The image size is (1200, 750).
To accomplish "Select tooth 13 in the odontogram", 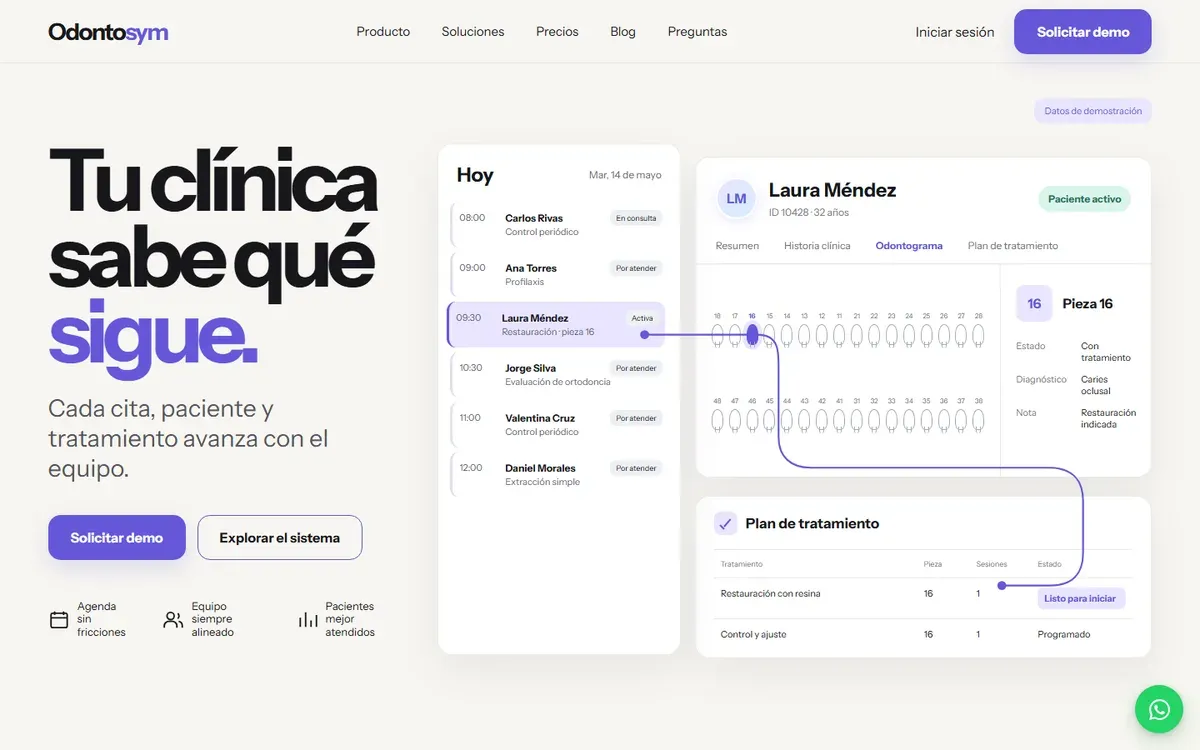I will tap(804, 335).
